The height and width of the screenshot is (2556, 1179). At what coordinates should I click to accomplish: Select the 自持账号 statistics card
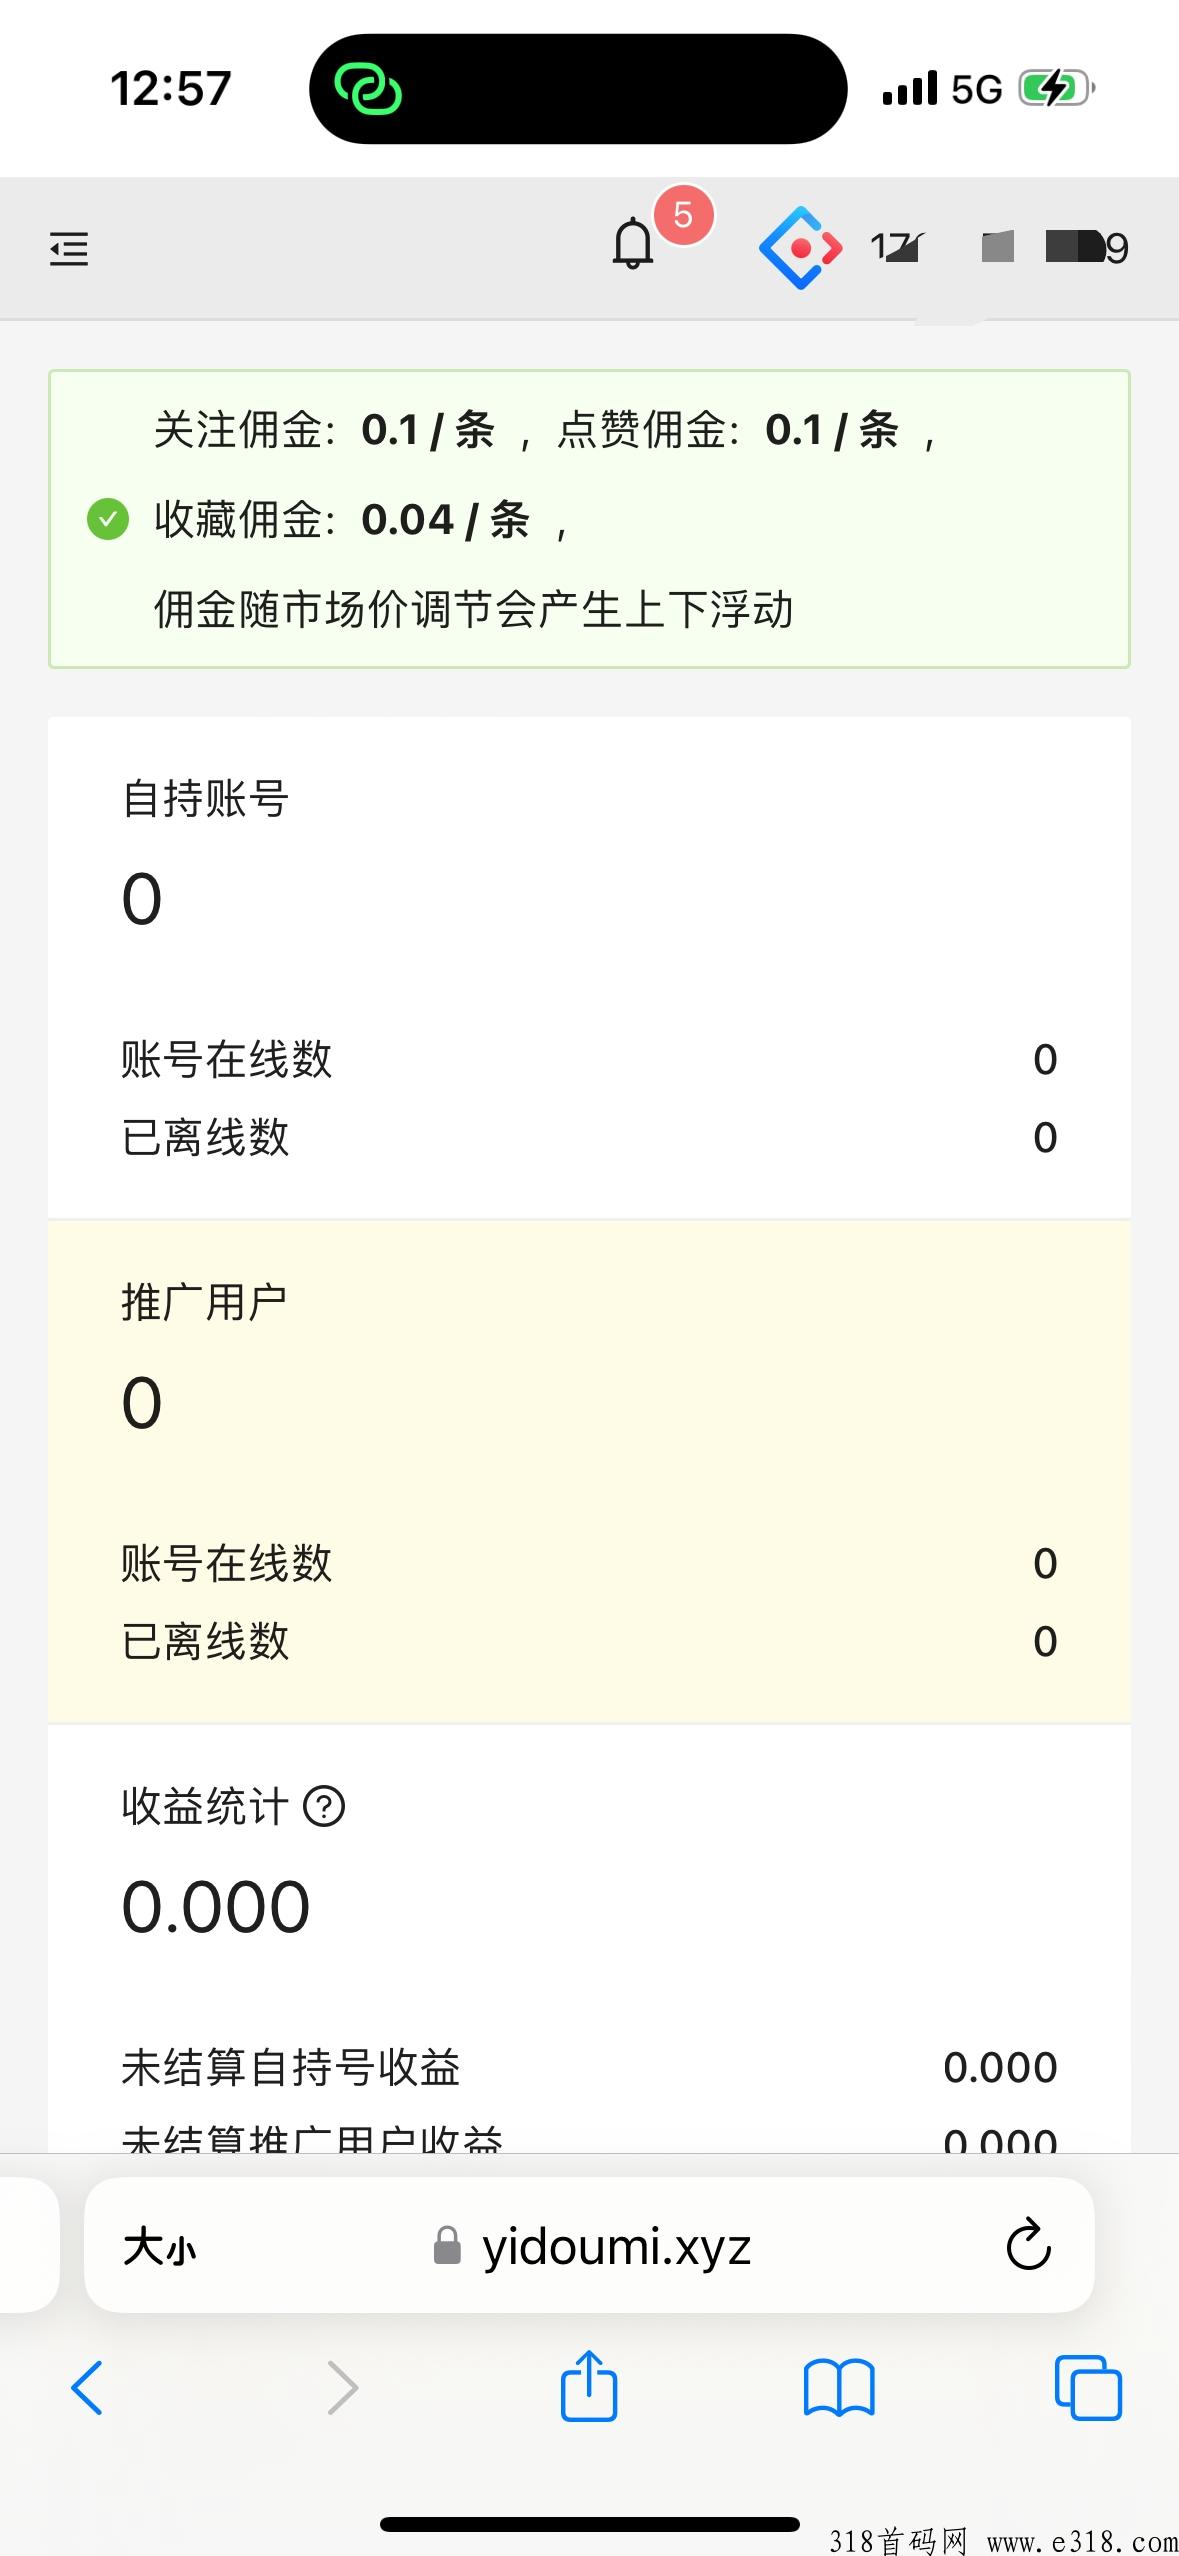coord(589,968)
